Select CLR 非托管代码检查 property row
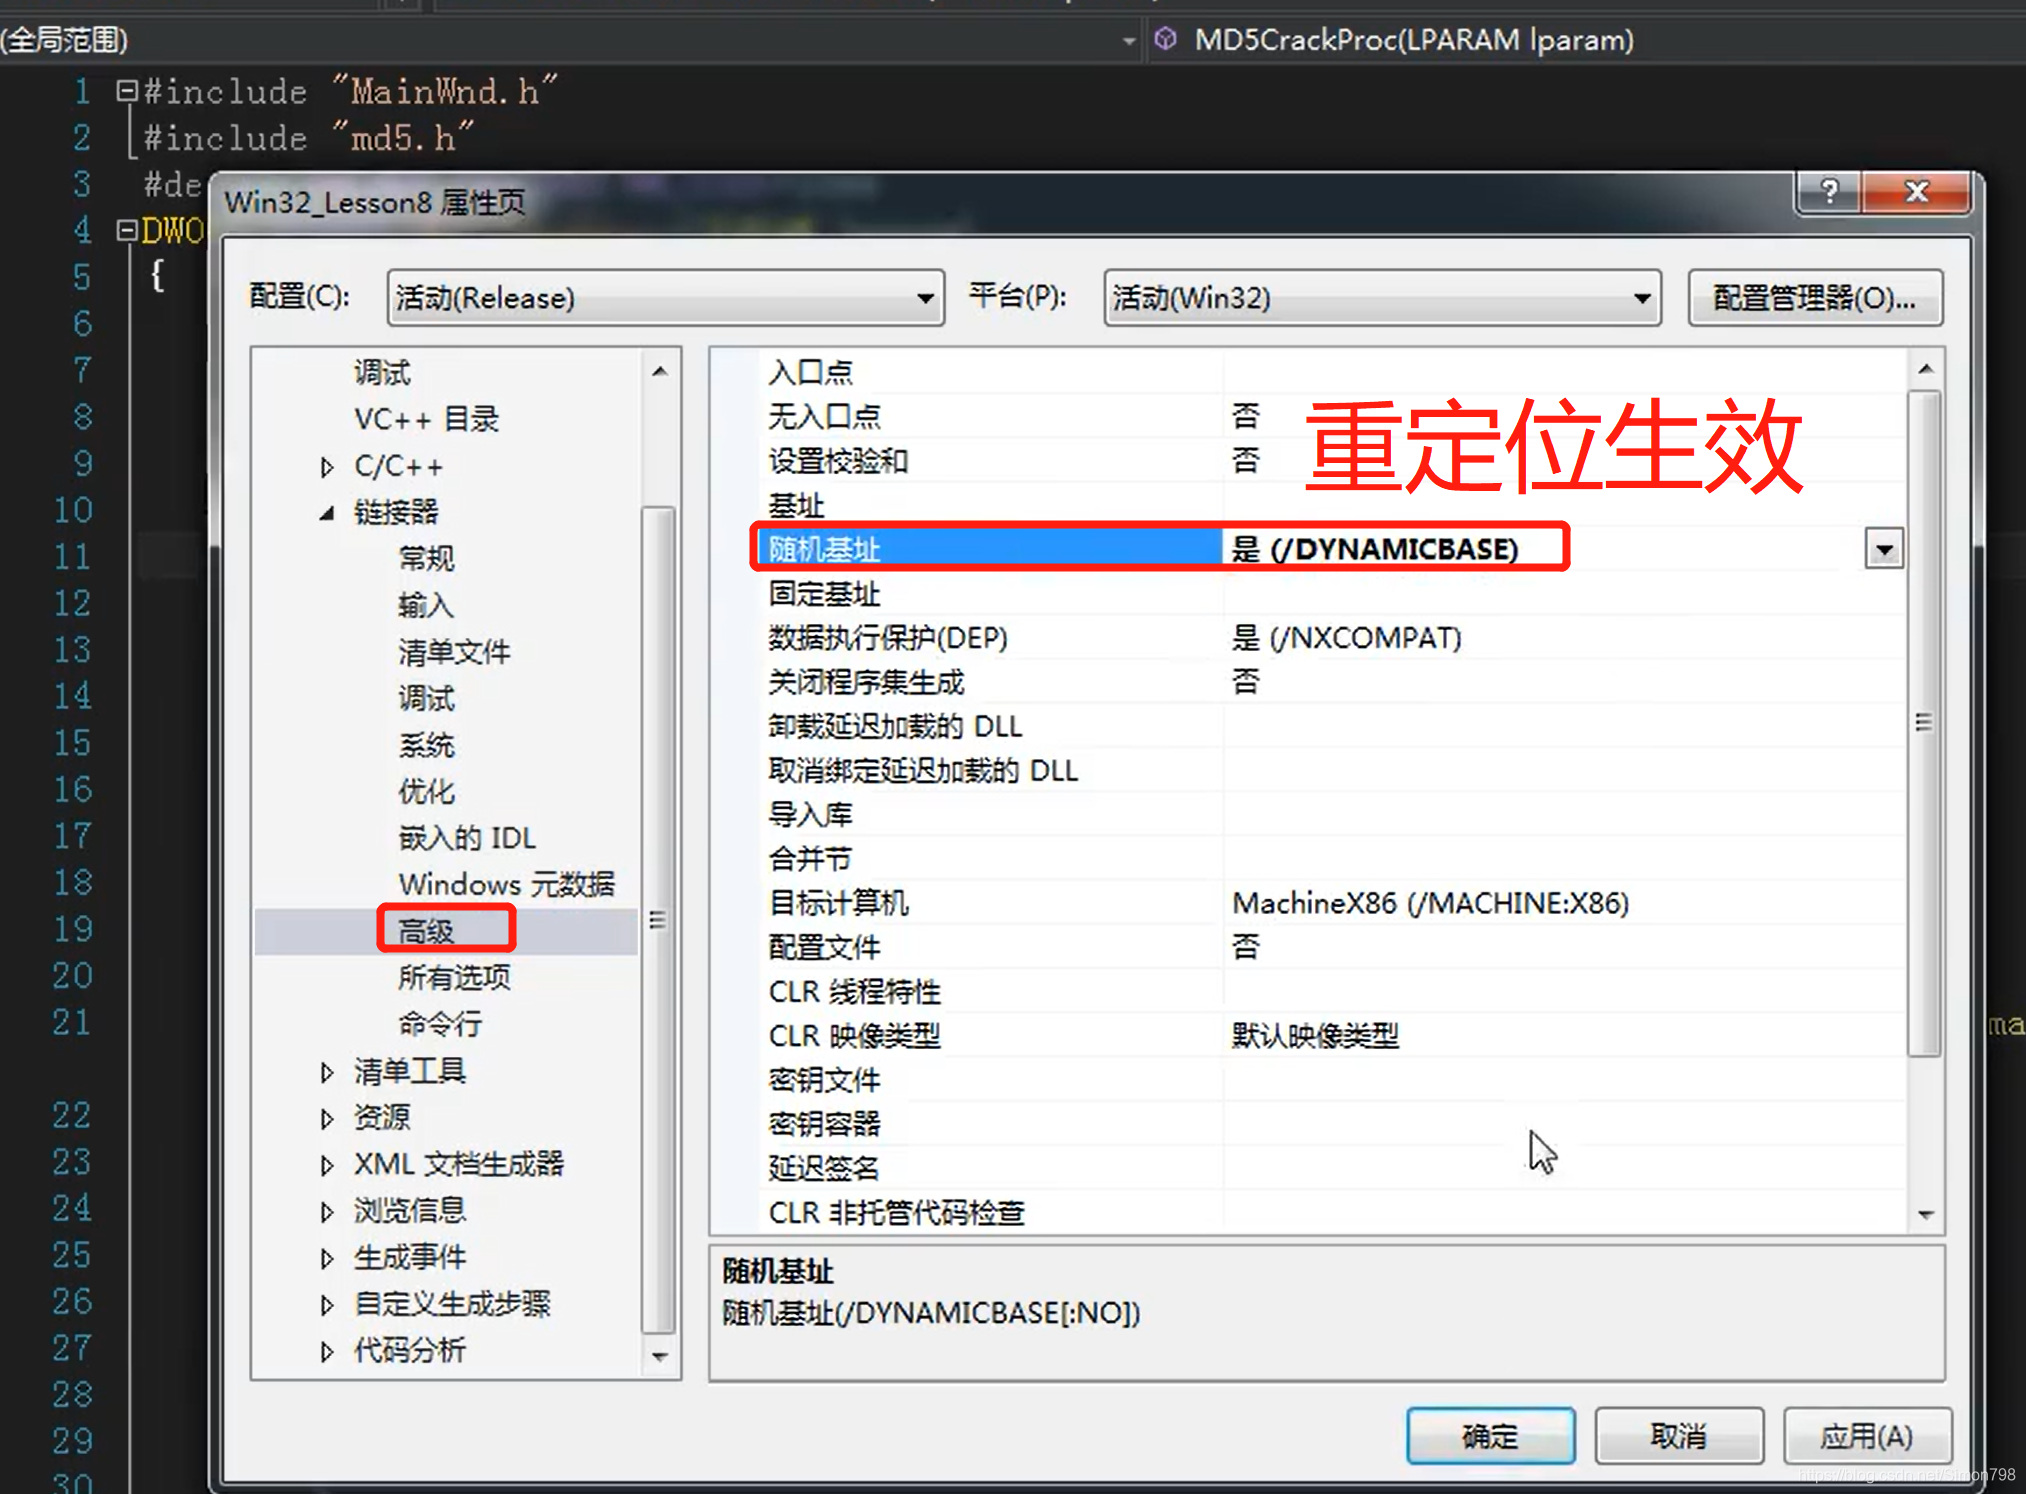This screenshot has width=2026, height=1494. [1331, 1213]
